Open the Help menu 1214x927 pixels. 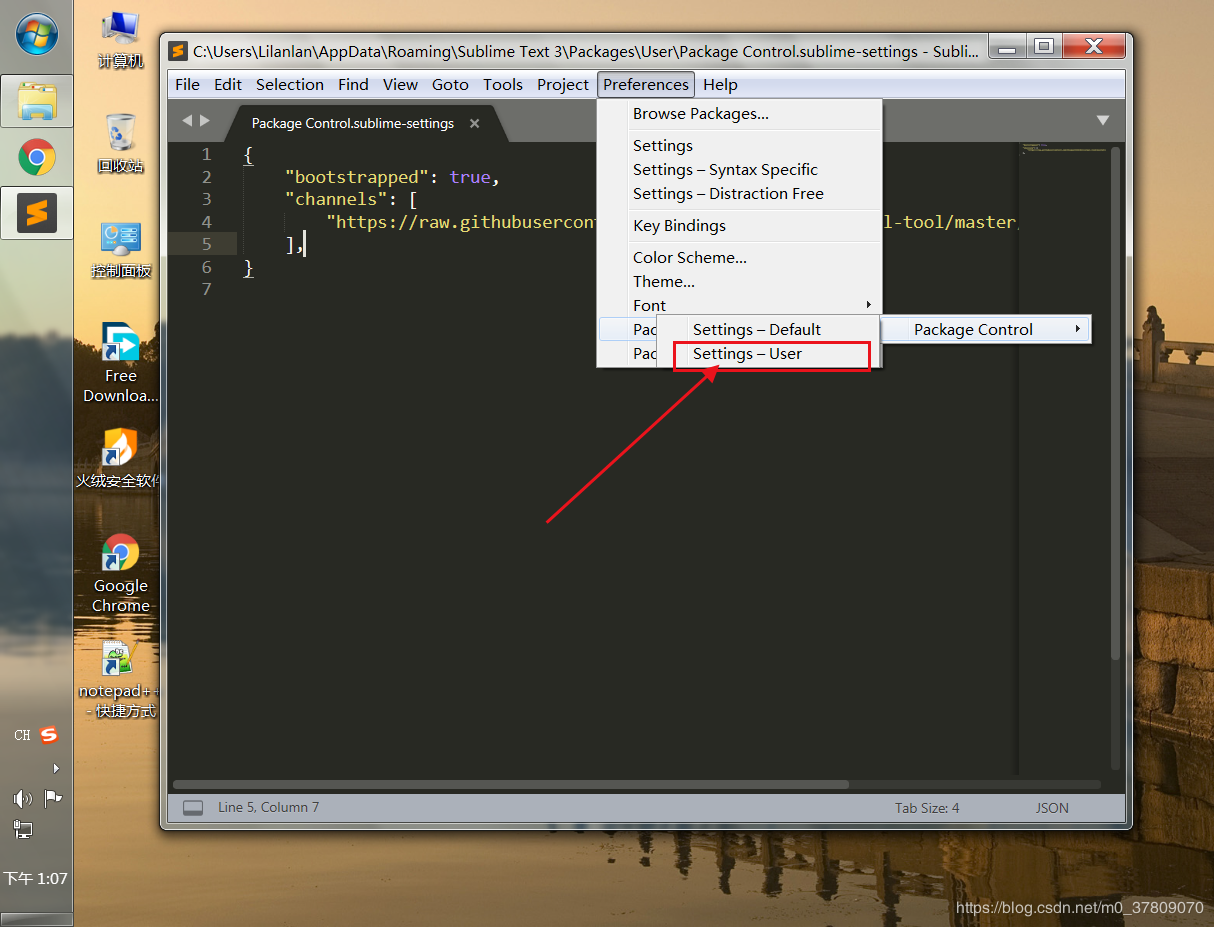(720, 84)
